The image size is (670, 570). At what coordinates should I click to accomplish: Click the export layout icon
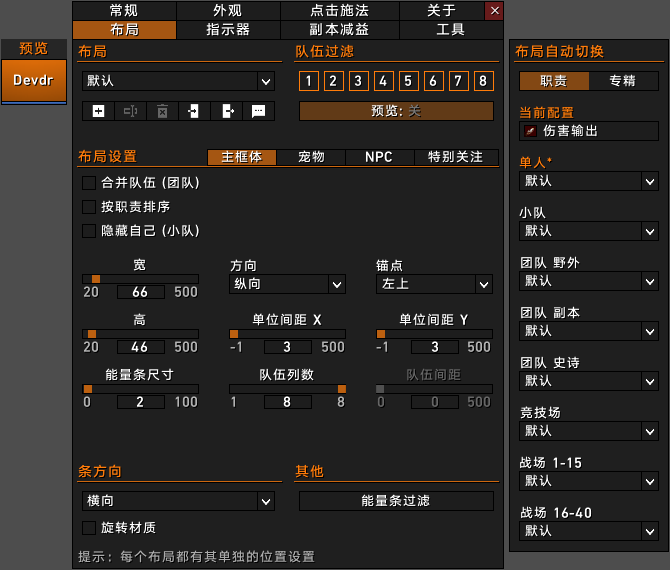point(227,111)
